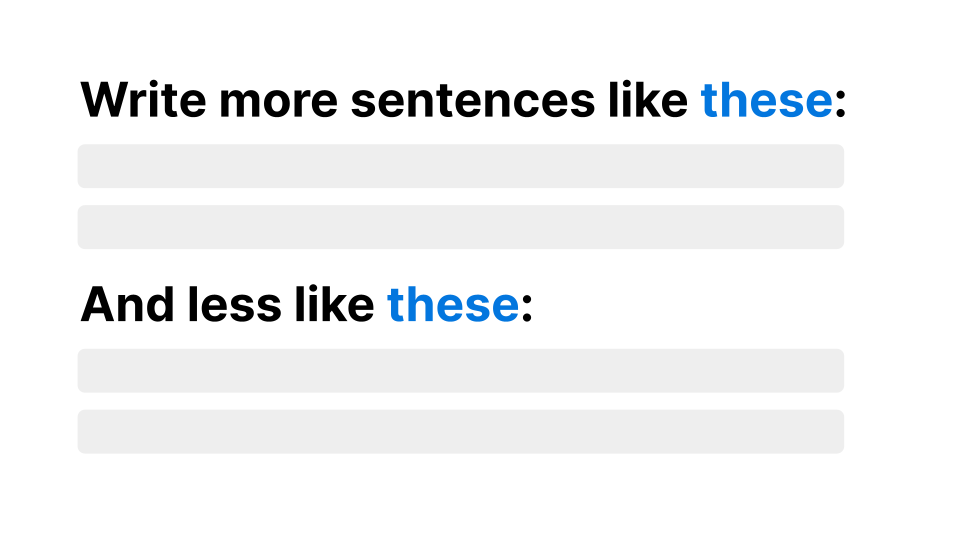
Task: Select the word "Write" in the top heading
Action: pyautogui.click(x=143, y=100)
